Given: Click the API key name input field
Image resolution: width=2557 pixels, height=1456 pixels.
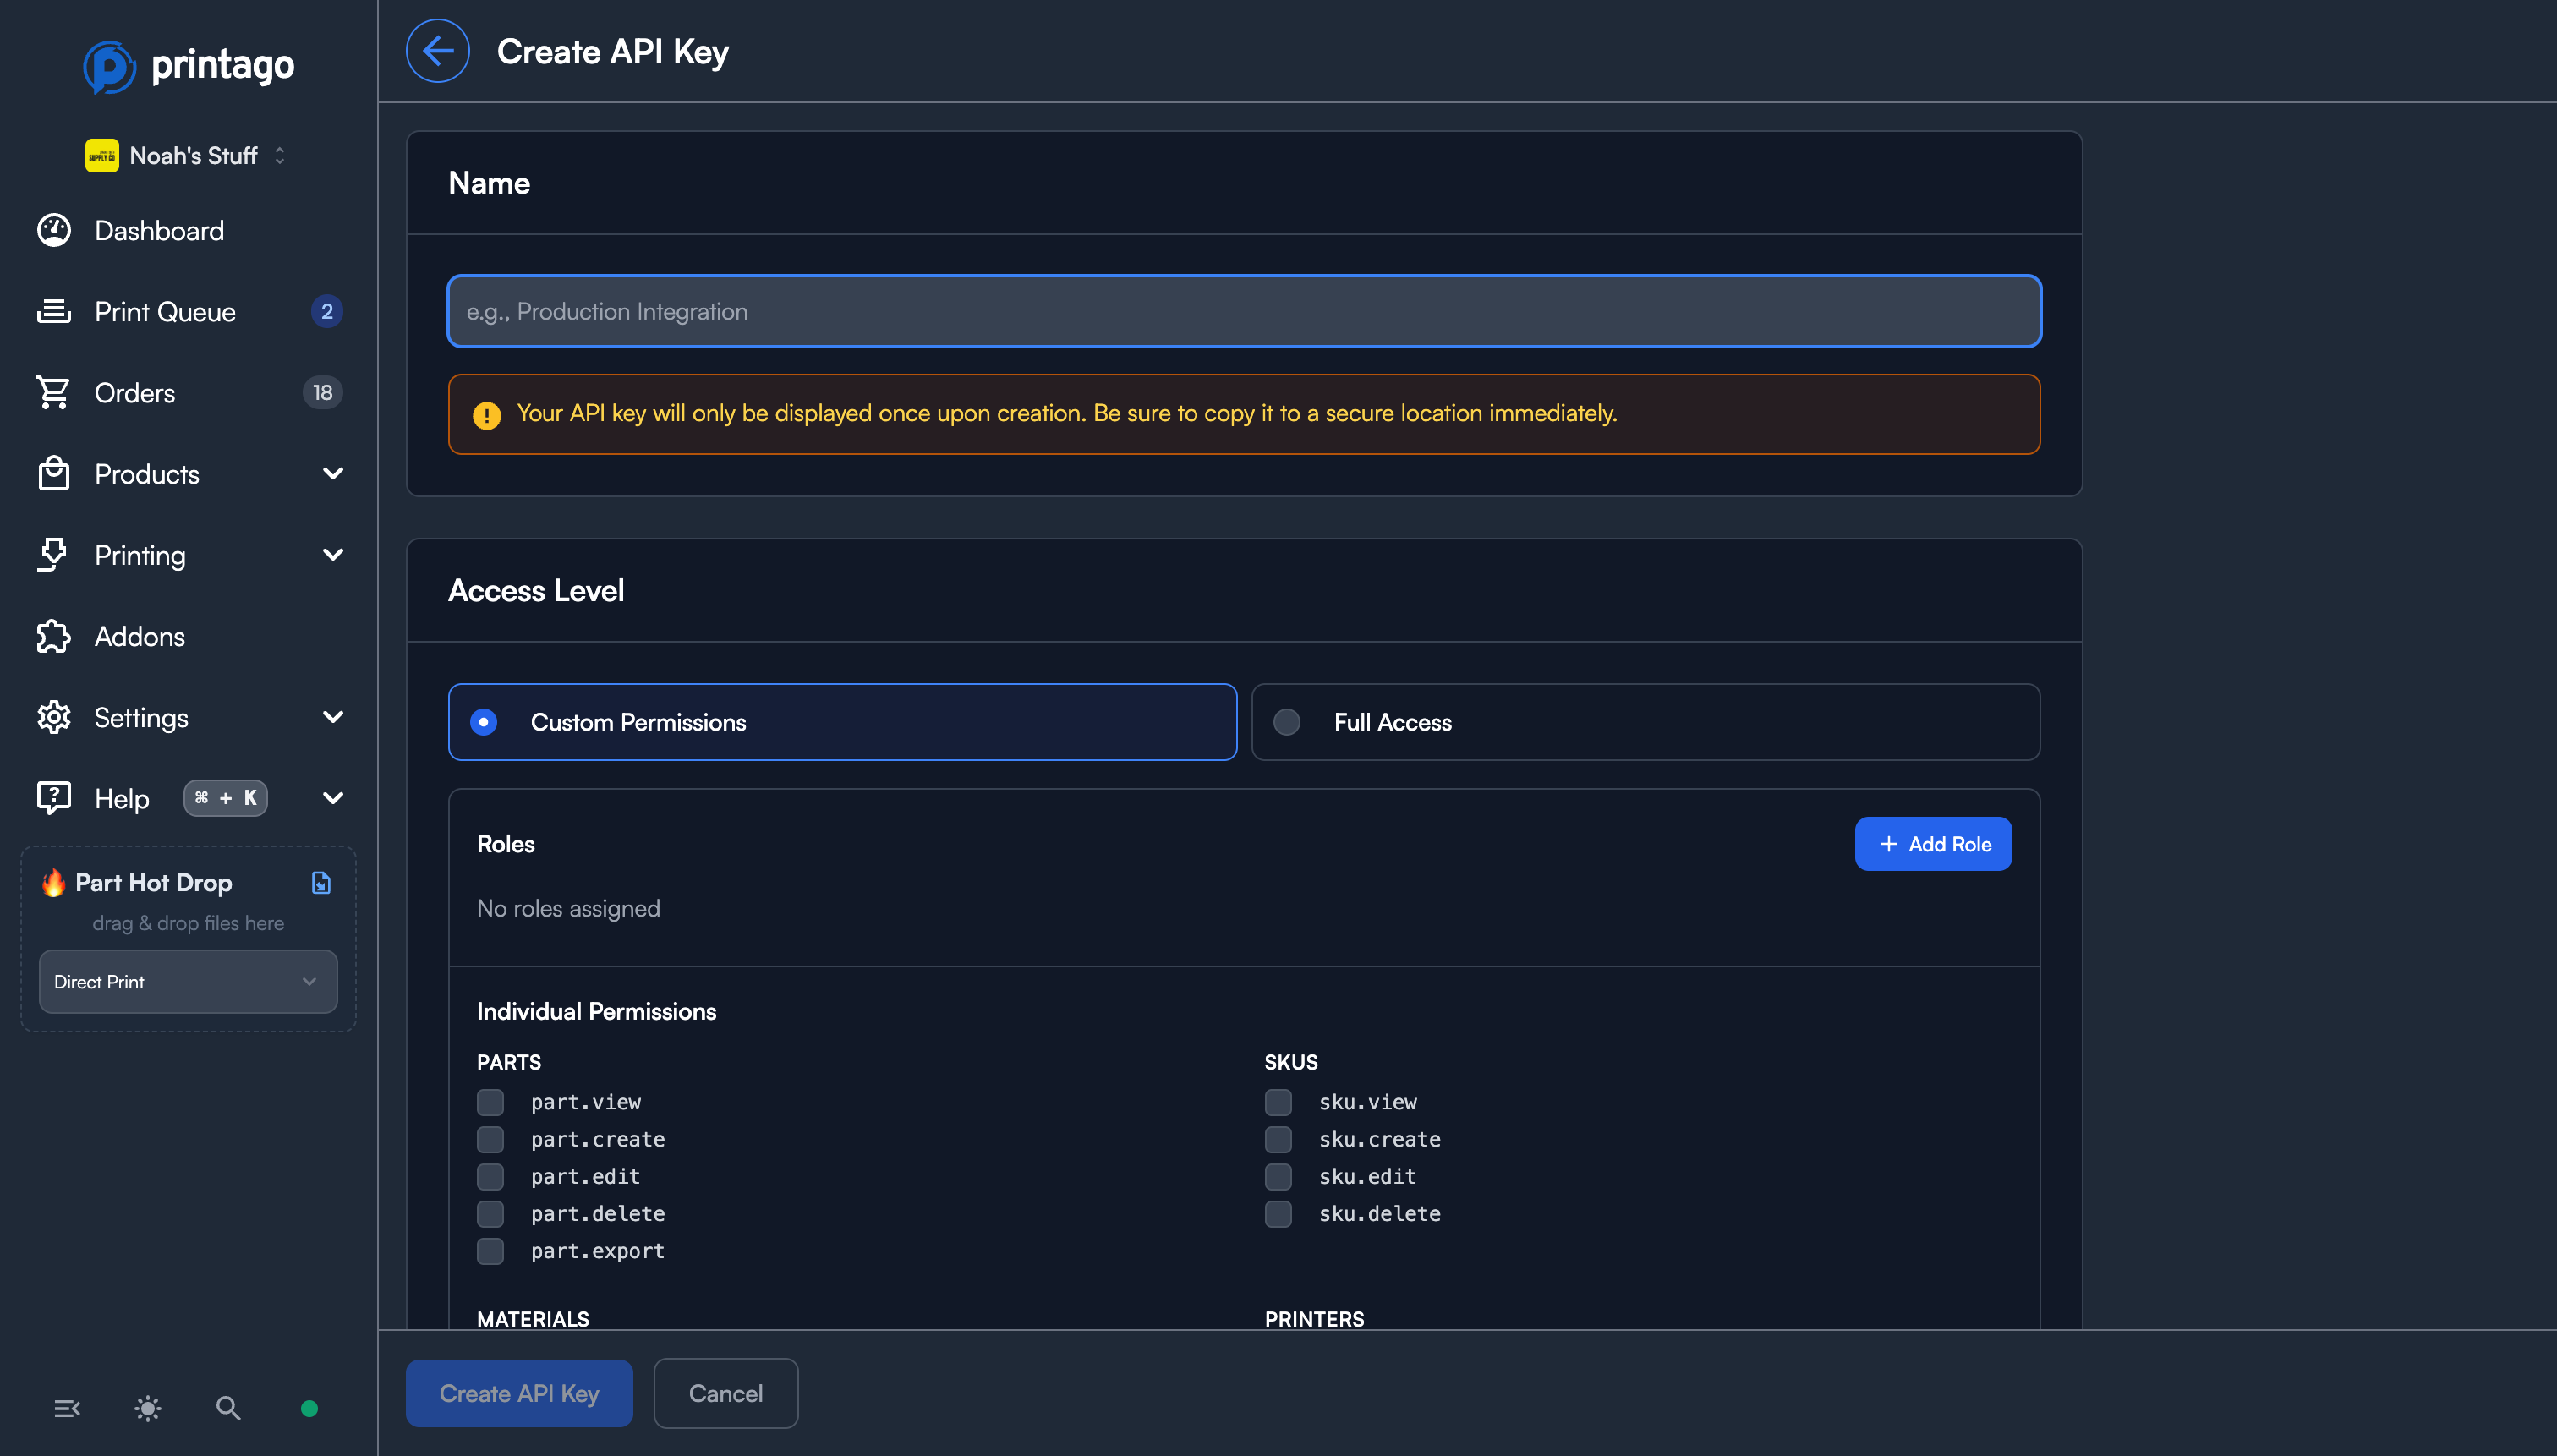Looking at the screenshot, I should 1244,311.
